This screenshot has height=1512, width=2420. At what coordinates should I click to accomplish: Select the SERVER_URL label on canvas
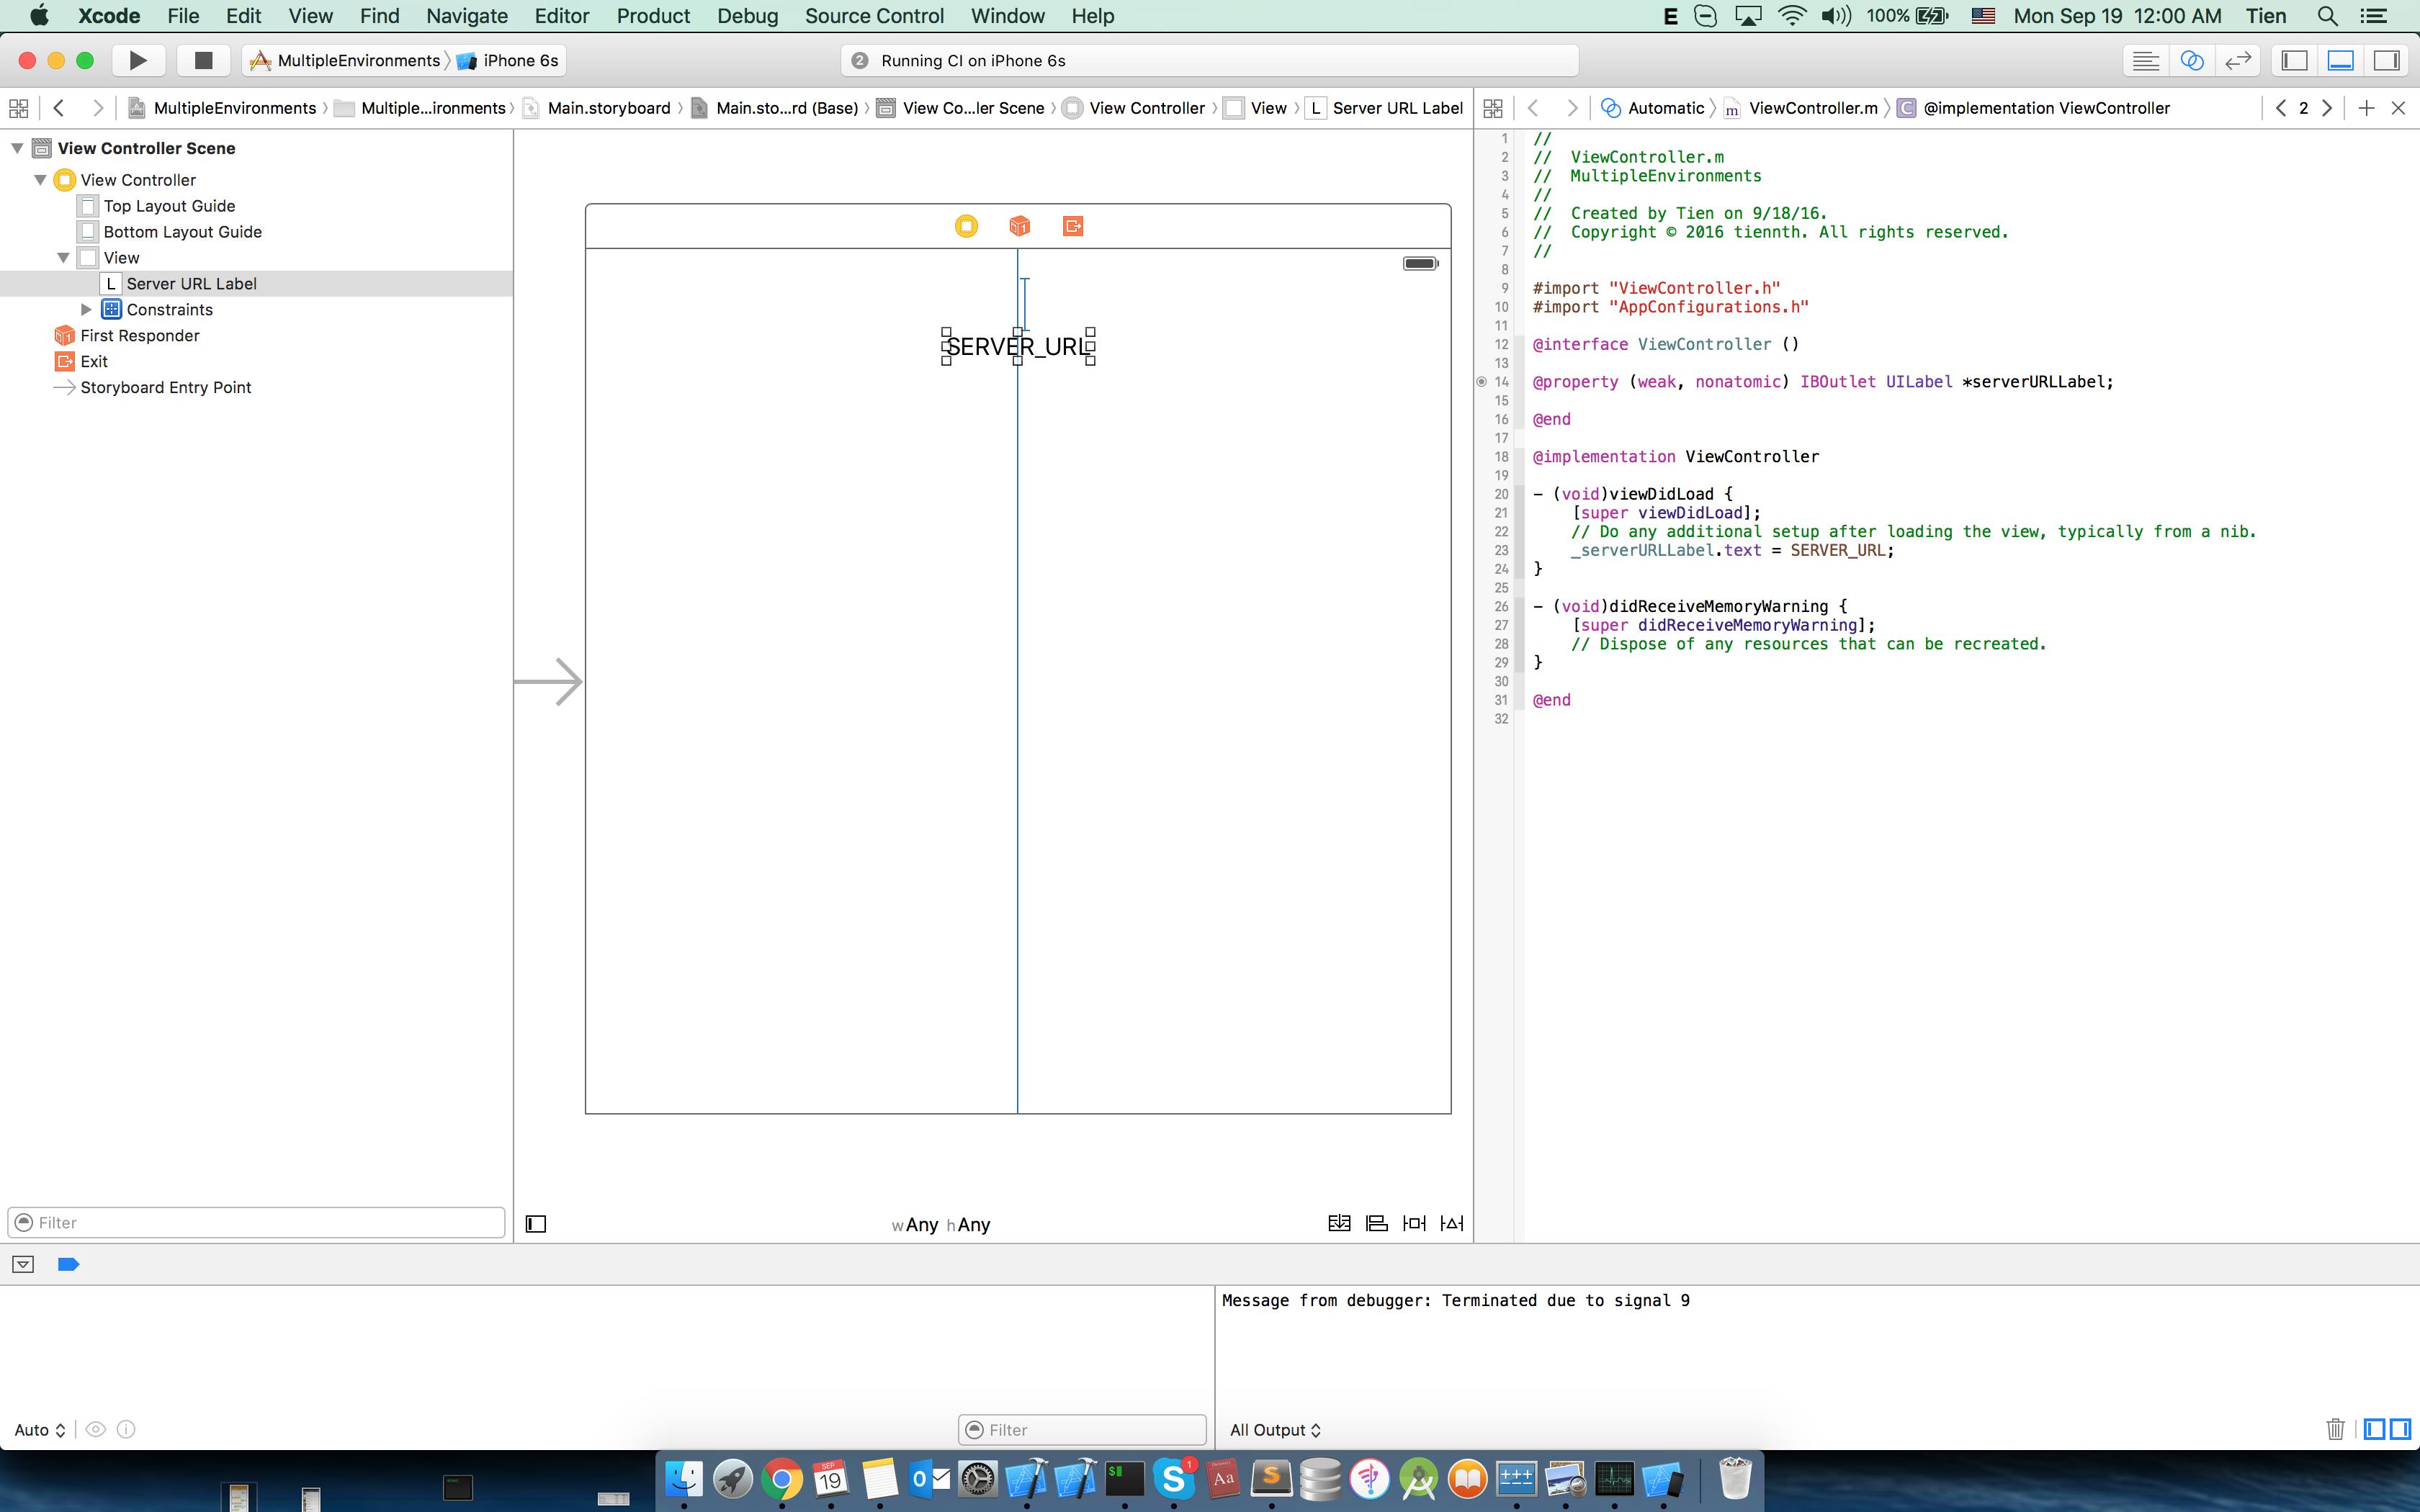click(1018, 347)
